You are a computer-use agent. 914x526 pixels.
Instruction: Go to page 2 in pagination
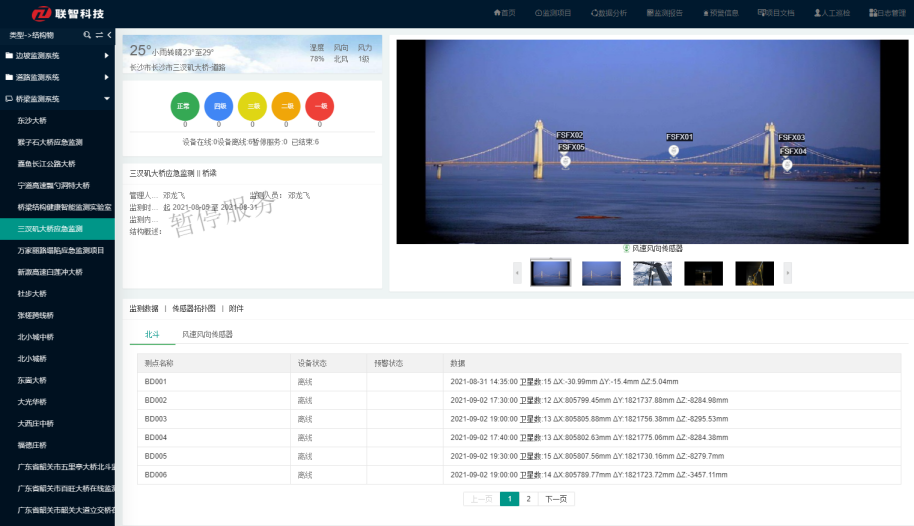528,499
